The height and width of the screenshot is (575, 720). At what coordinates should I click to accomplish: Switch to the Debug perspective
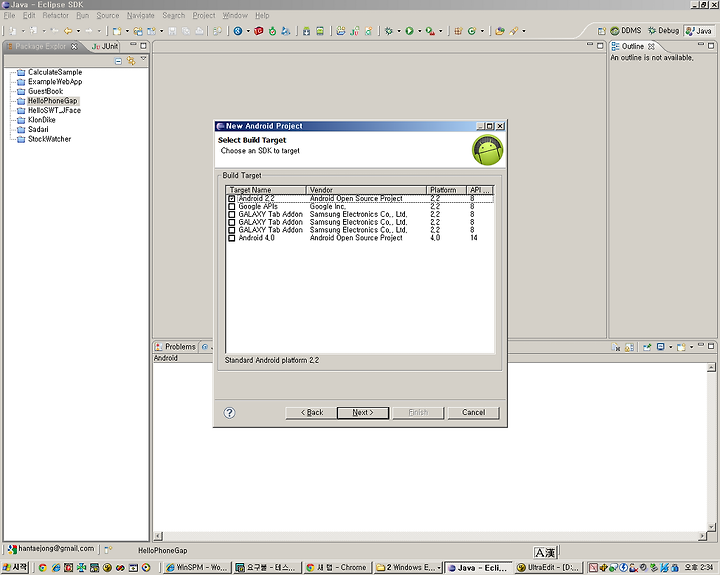click(663, 31)
